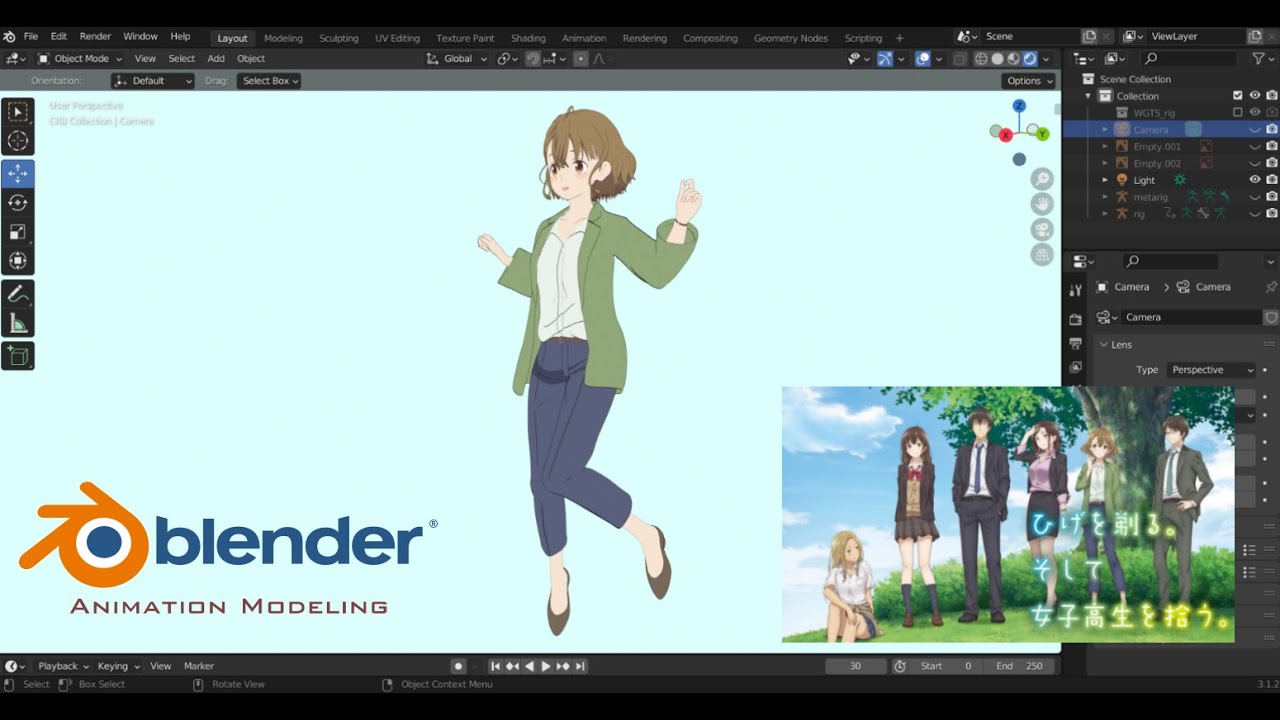Toggle camera view gizmo icon

[x=1043, y=229]
